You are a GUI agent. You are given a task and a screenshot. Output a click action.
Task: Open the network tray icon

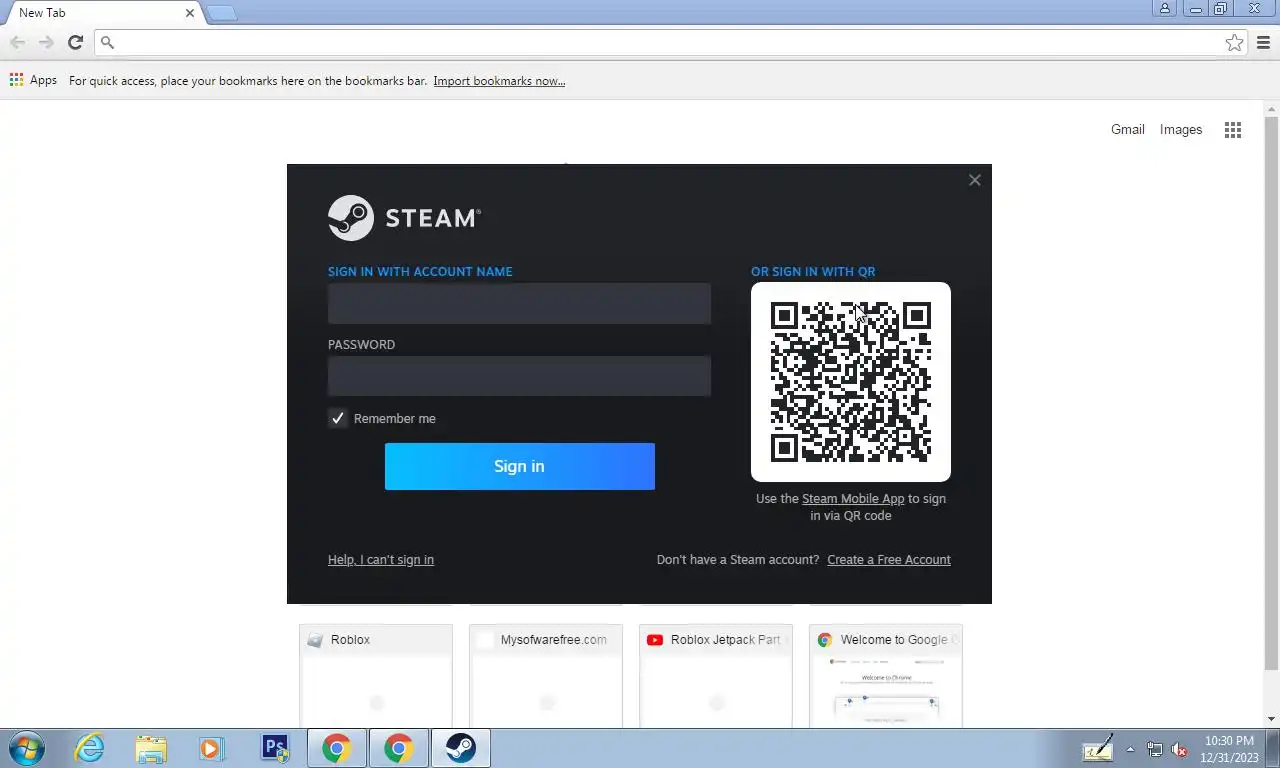[1155, 749]
